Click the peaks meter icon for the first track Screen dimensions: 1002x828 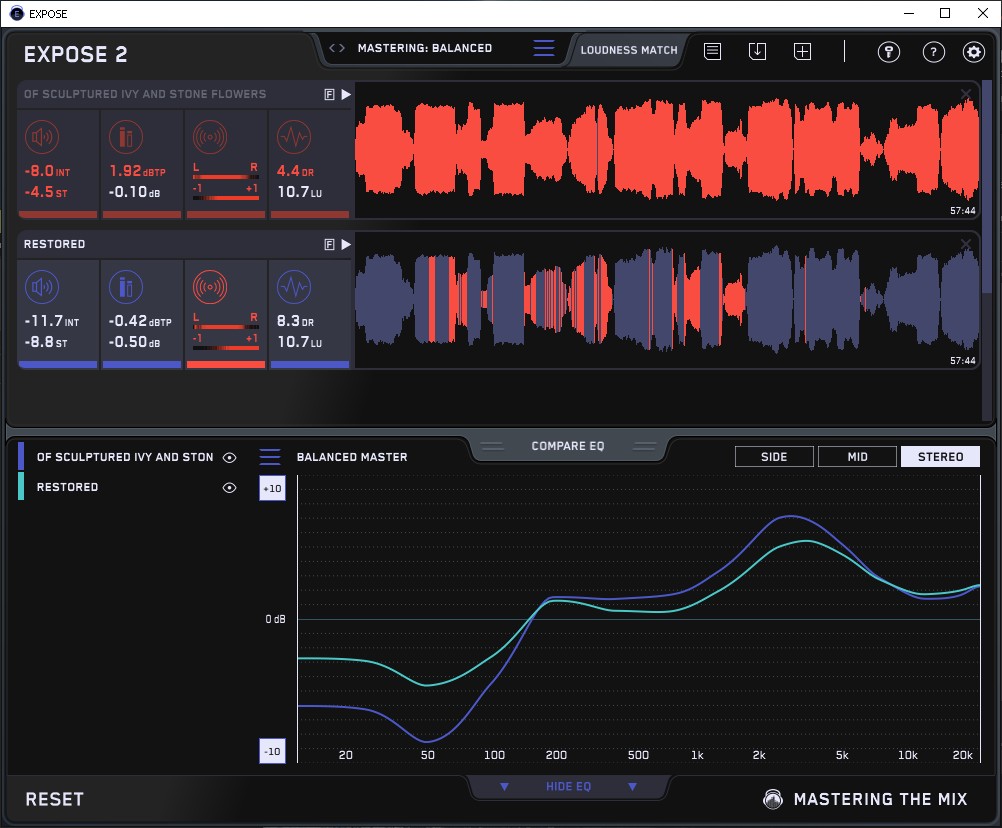coord(126,137)
